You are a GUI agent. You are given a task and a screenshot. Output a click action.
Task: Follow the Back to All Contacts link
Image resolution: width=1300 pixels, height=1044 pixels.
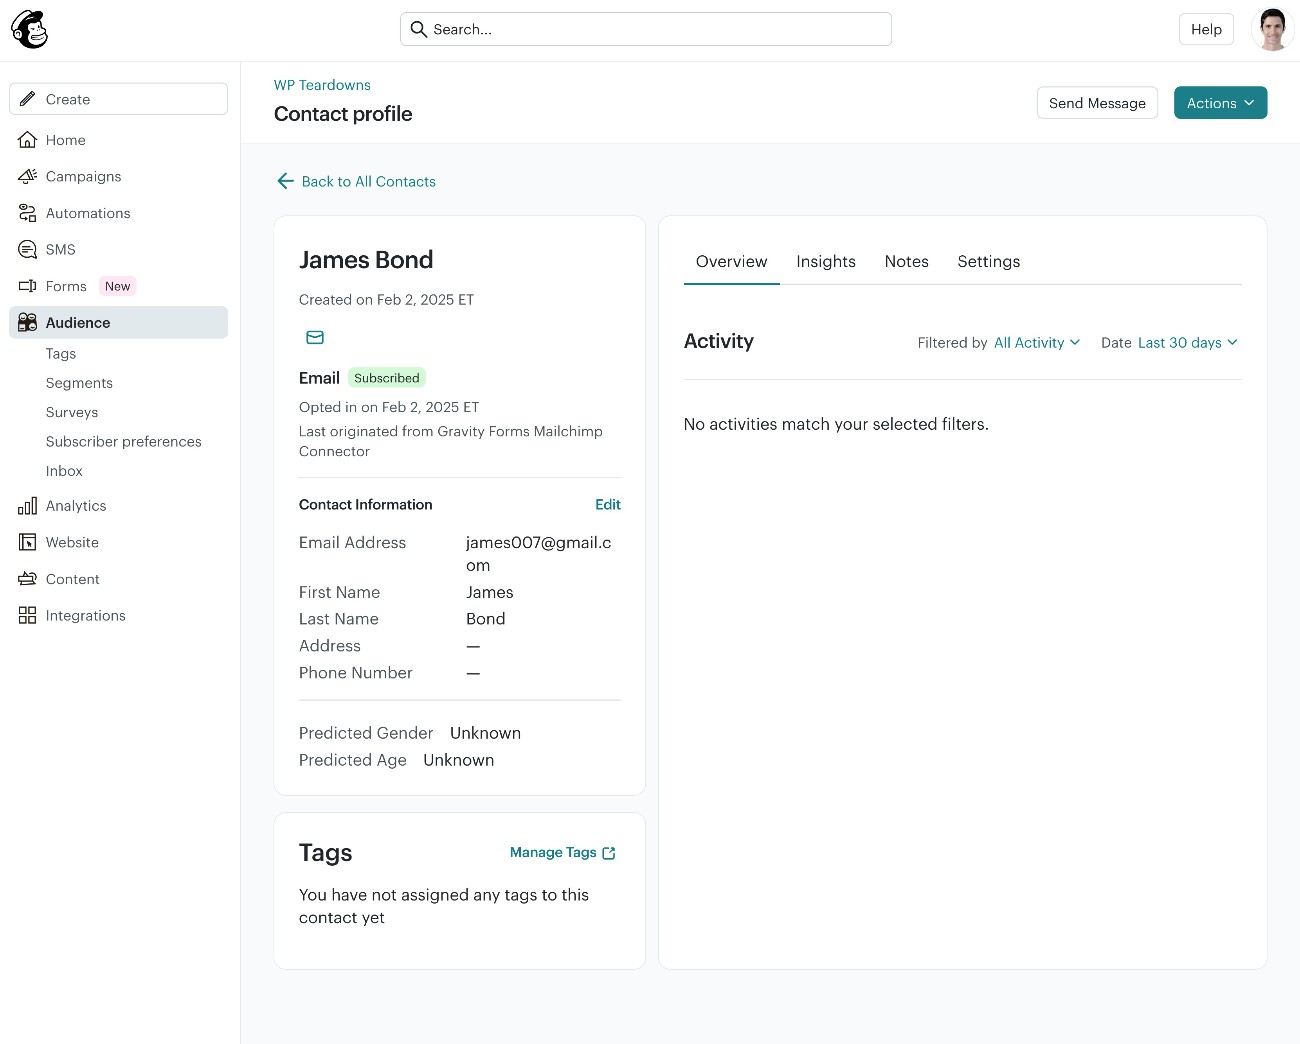tap(356, 181)
